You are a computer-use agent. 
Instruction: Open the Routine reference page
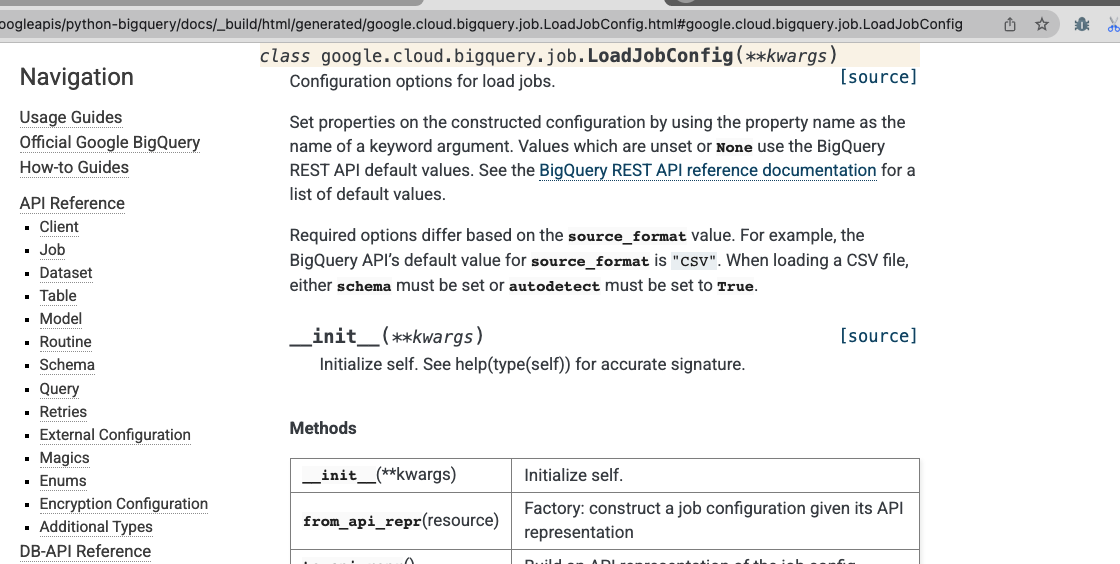point(65,342)
